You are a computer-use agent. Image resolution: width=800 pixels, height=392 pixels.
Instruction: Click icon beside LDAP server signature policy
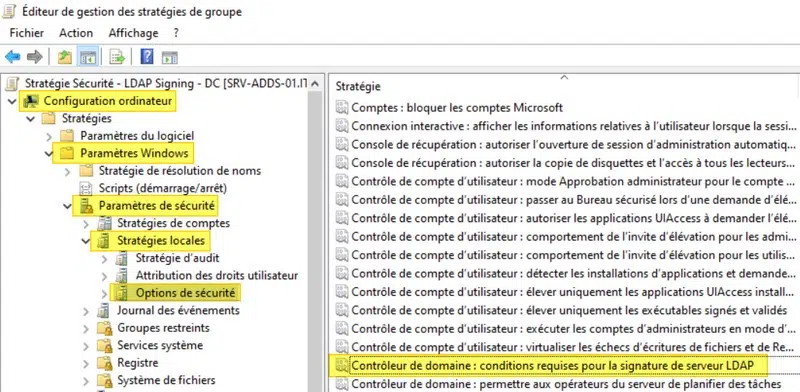pos(342,365)
